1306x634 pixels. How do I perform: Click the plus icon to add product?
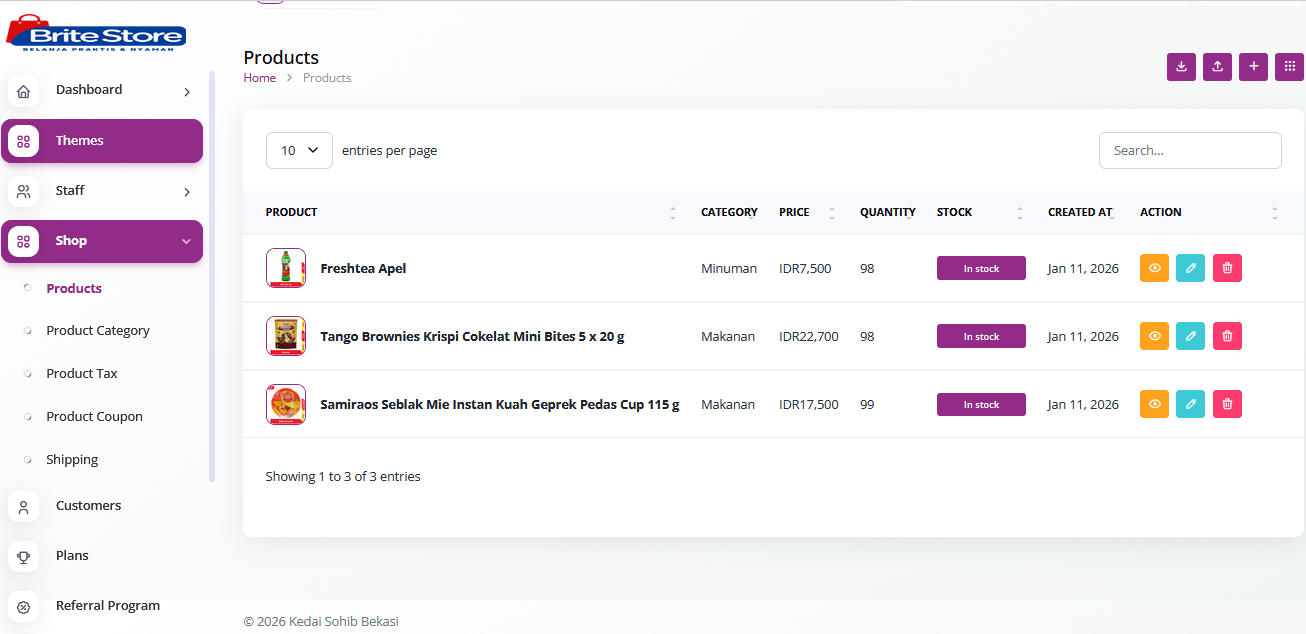pos(1253,67)
